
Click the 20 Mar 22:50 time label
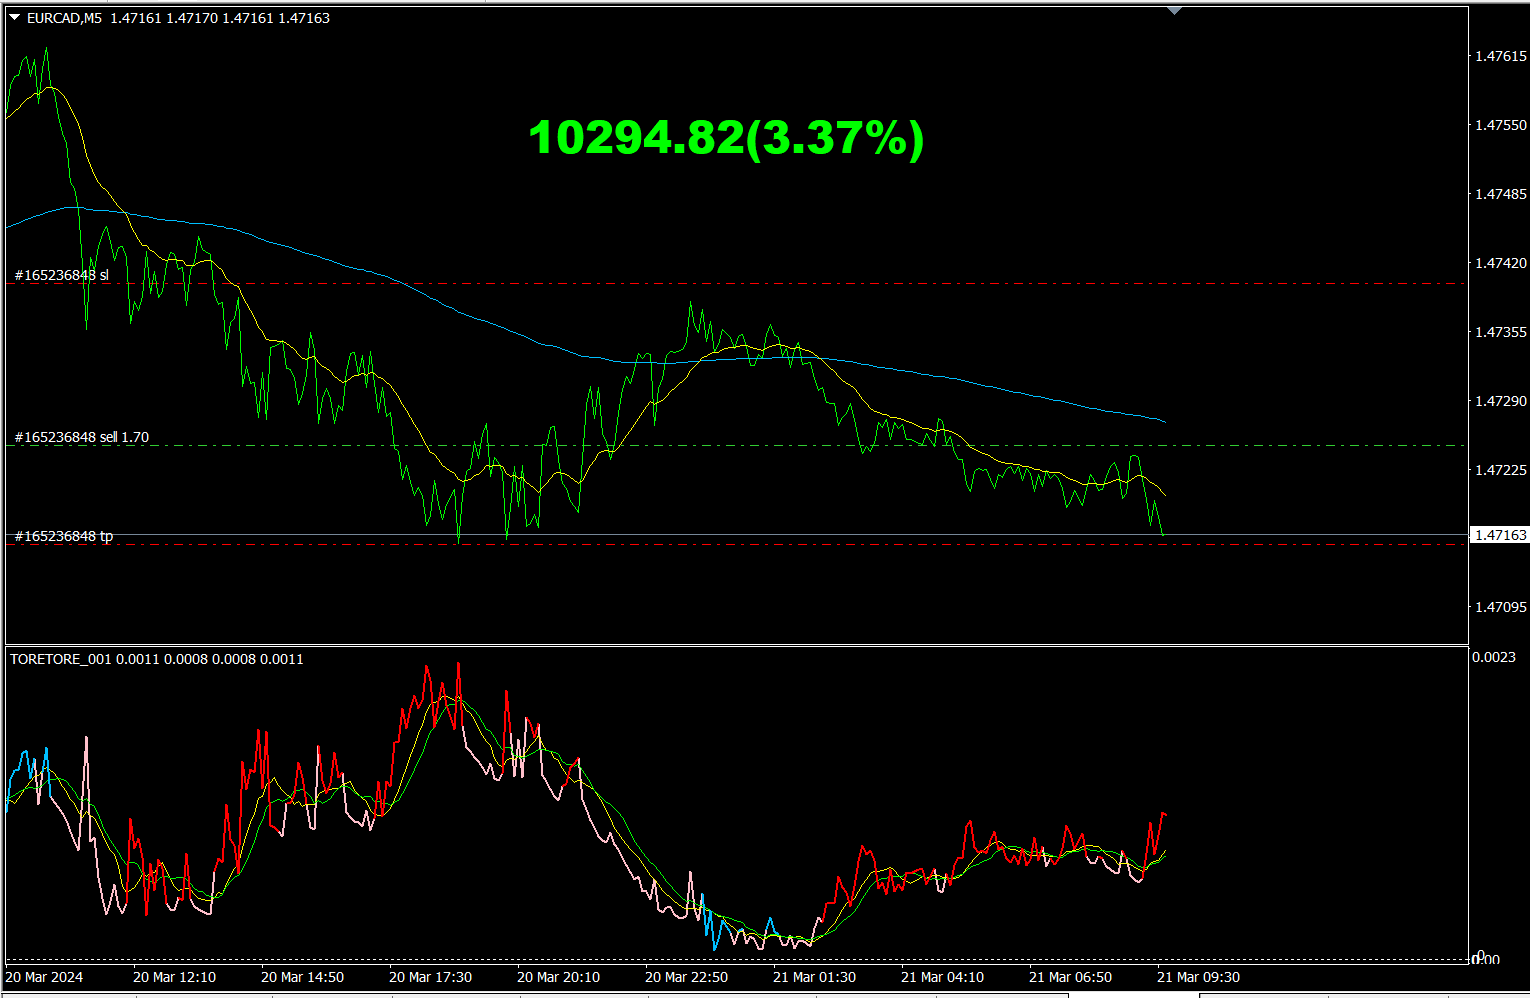coord(686,977)
